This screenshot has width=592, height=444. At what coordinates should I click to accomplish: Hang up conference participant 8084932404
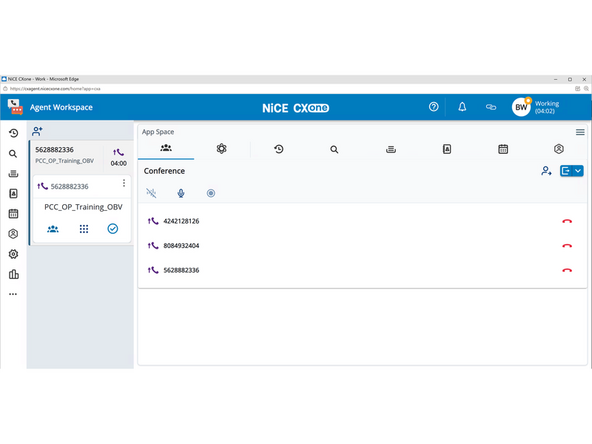[x=567, y=246]
